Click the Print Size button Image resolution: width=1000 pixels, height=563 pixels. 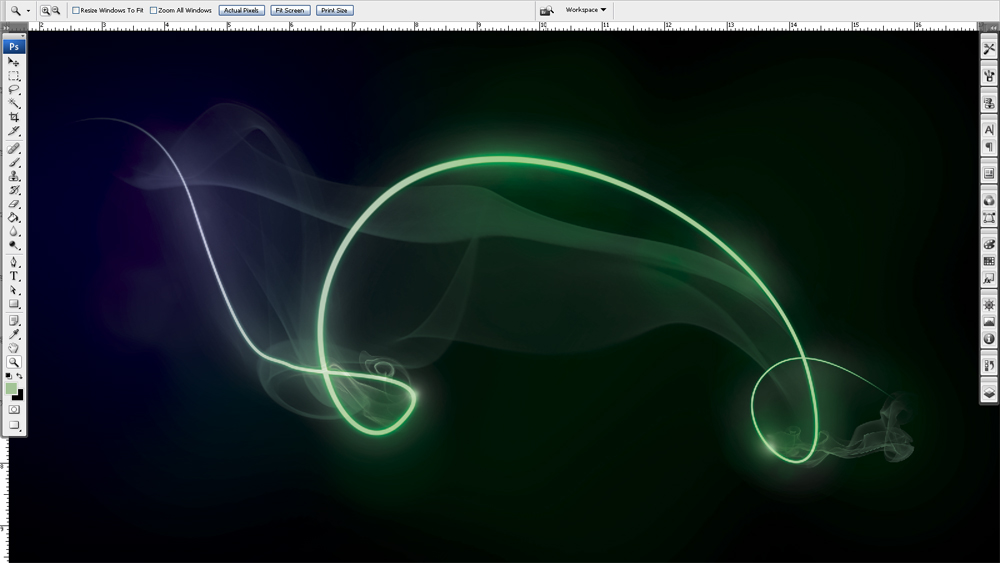point(335,10)
